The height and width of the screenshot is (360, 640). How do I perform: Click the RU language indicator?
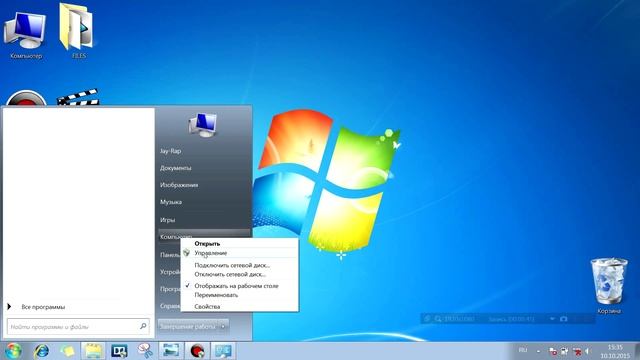523,350
